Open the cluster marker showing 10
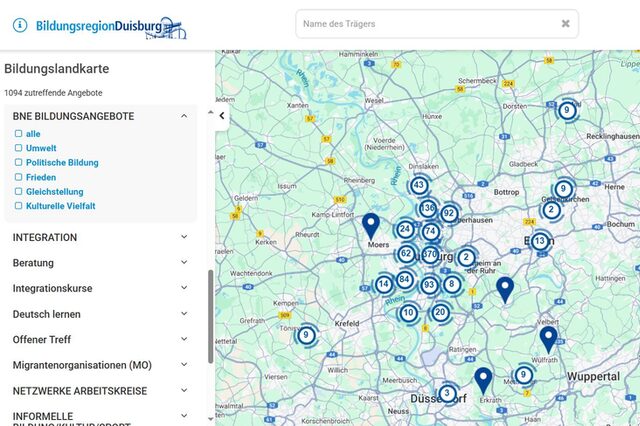The width and height of the screenshot is (640, 426). tap(408, 313)
